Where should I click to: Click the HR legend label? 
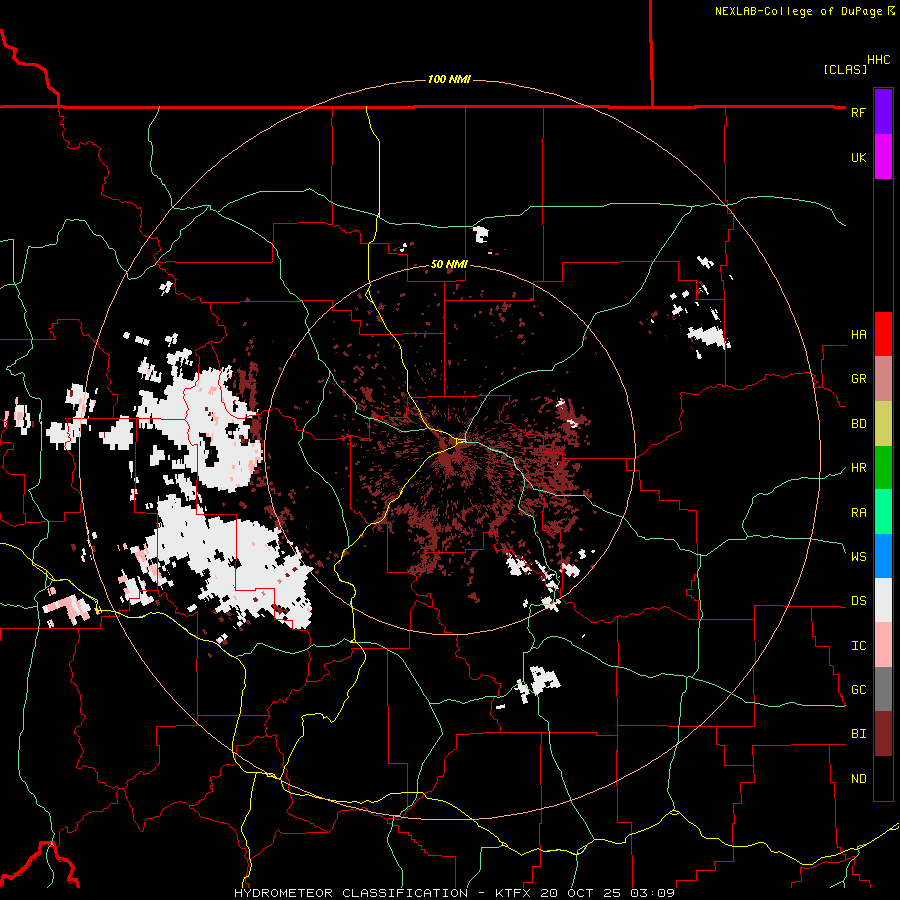(858, 468)
